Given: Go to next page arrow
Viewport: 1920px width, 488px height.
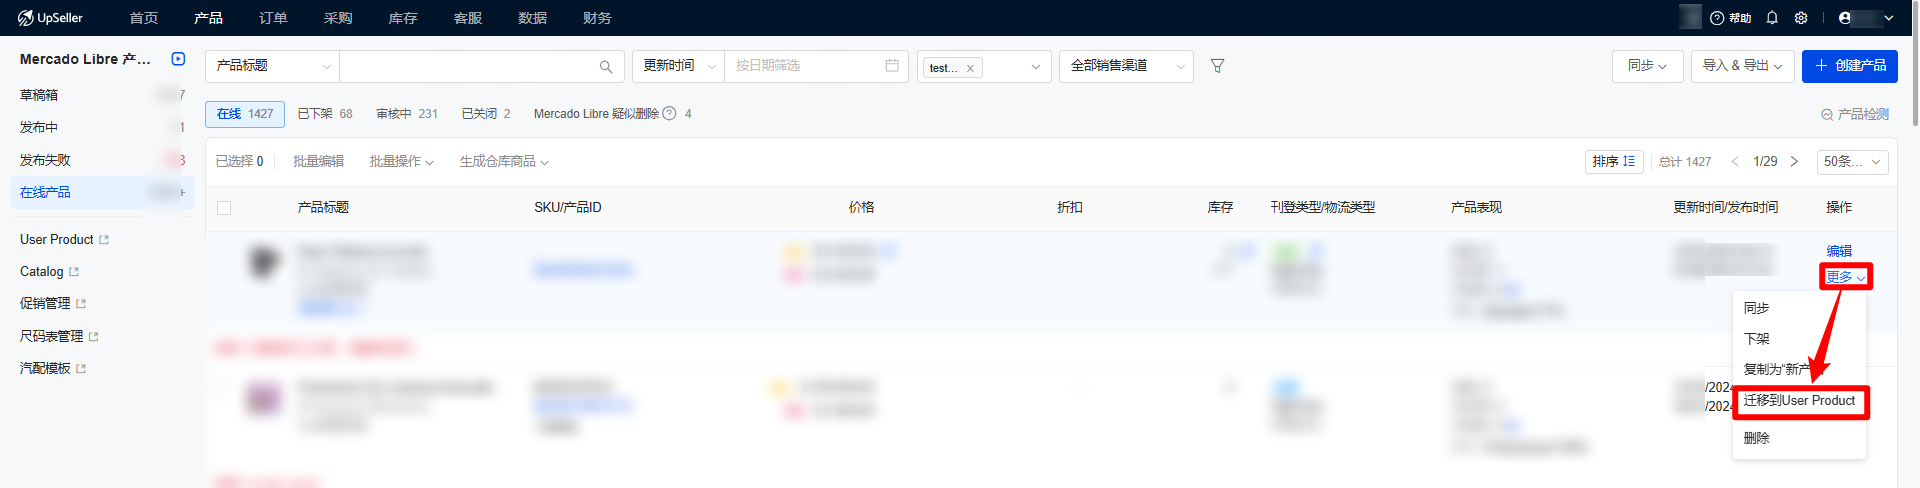Looking at the screenshot, I should coord(1794,161).
